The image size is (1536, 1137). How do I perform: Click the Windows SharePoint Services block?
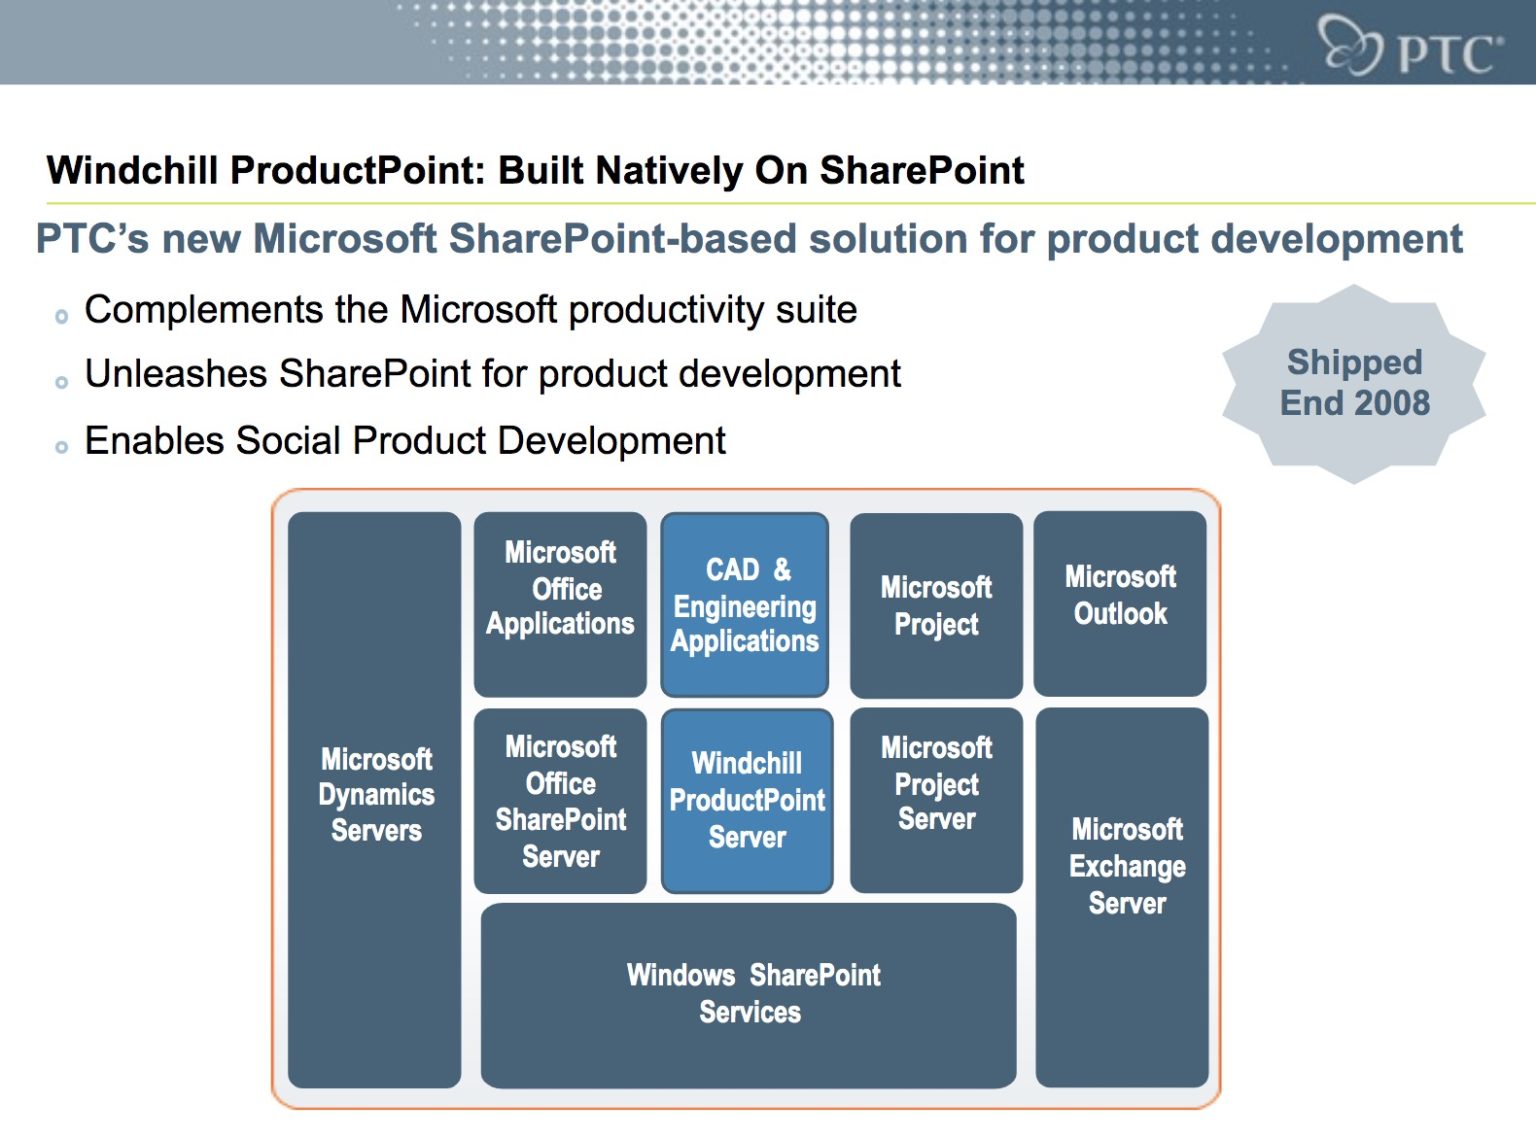749,995
